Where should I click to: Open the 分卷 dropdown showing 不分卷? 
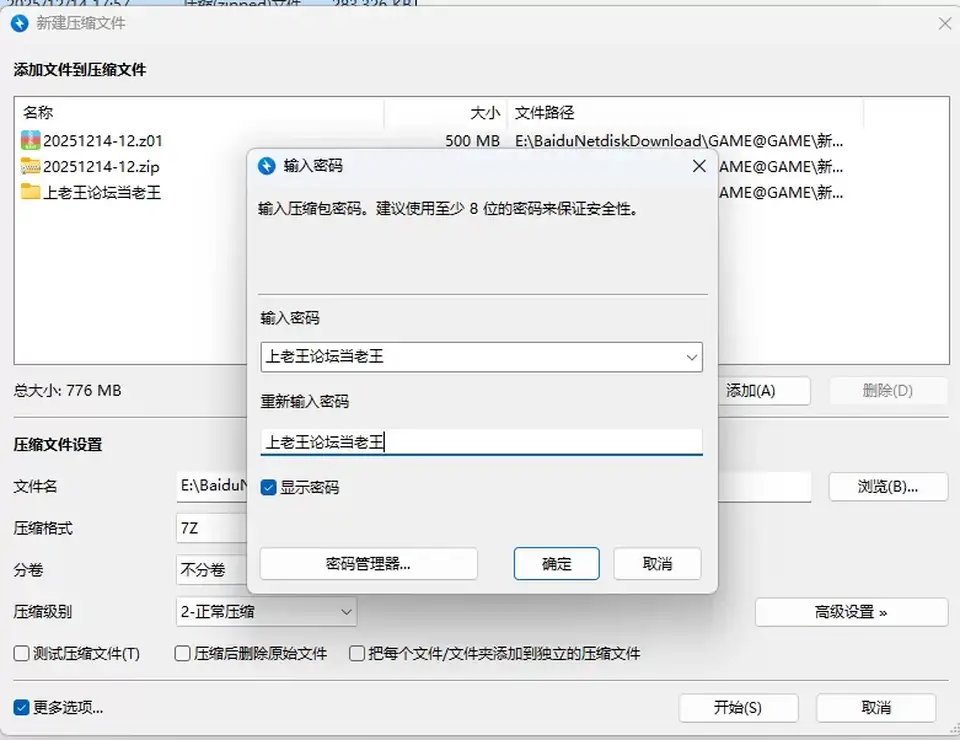pyautogui.click(x=211, y=570)
